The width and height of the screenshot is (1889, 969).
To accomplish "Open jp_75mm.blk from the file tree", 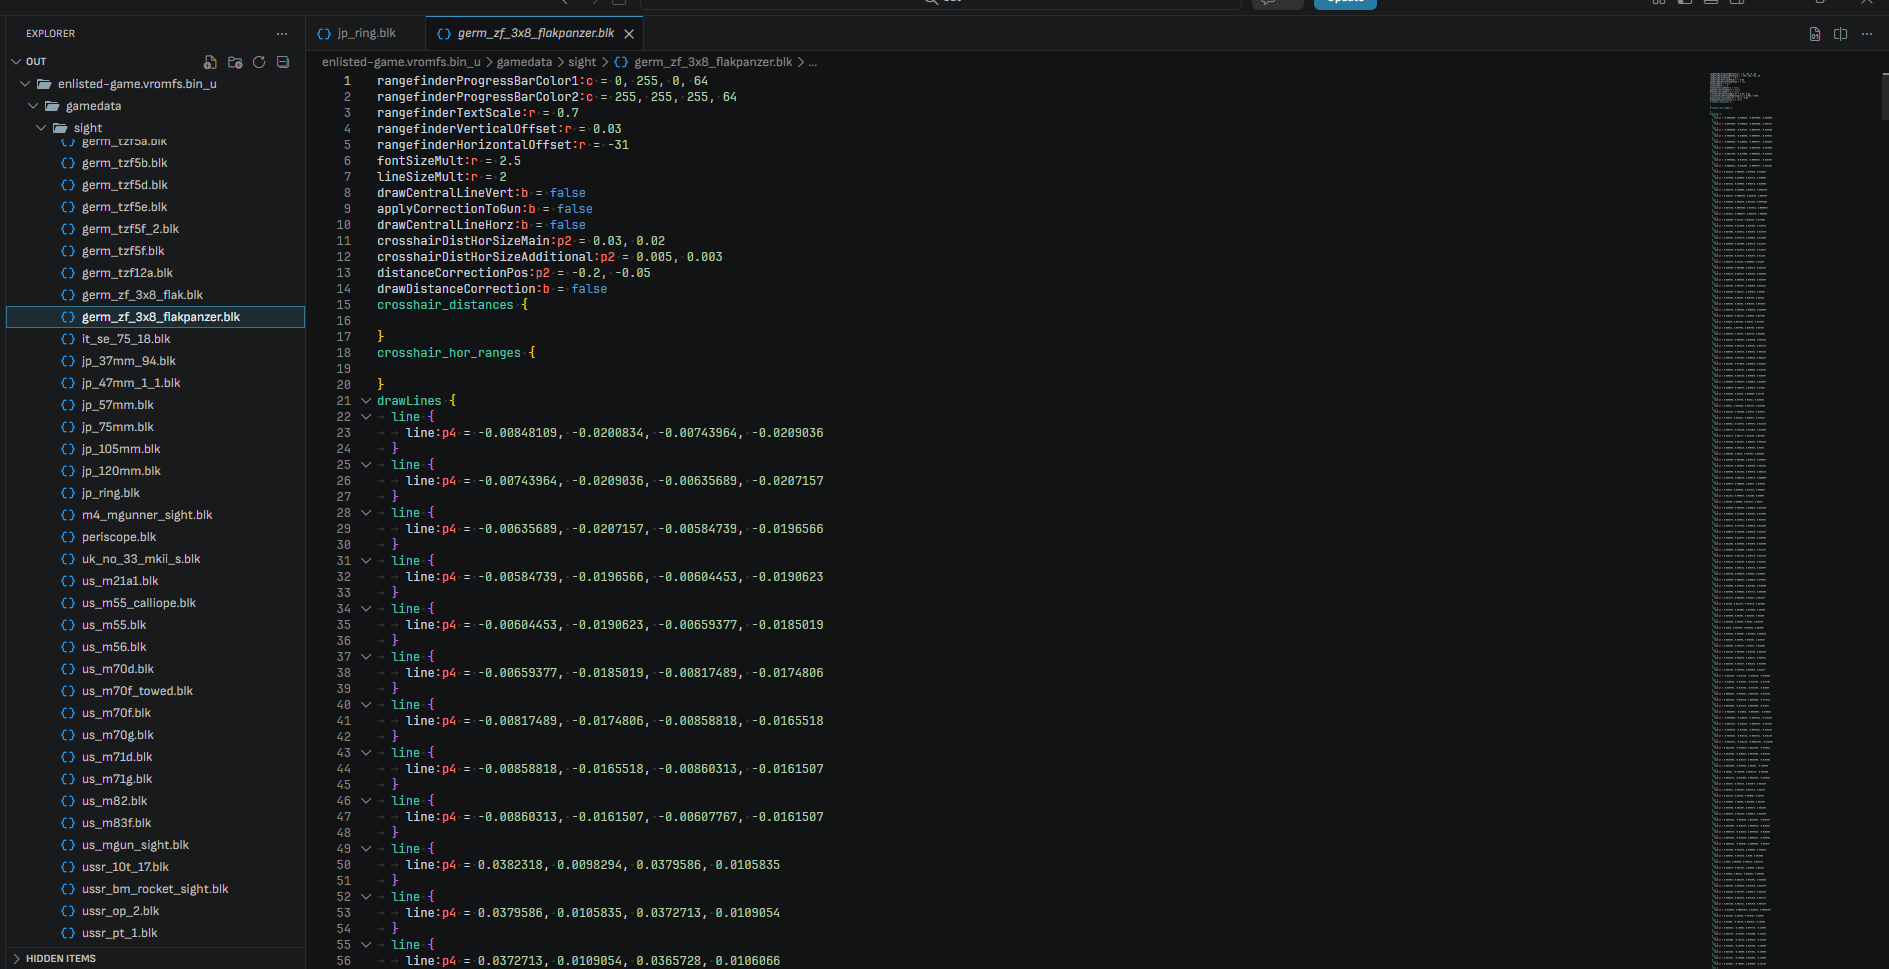I will click(155, 427).
